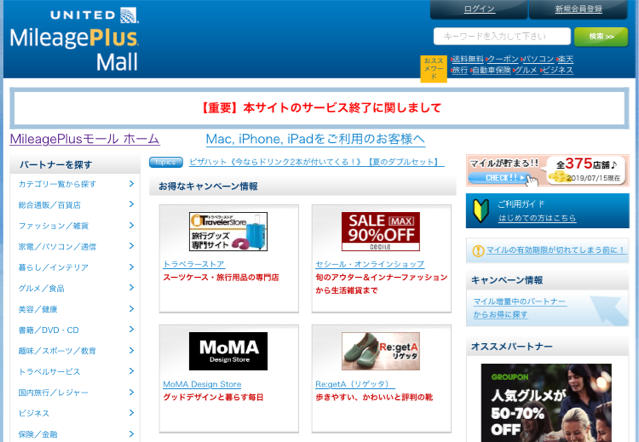
Task: Expand 家電／パソコン／通信 category chevron
Action: (x=131, y=246)
